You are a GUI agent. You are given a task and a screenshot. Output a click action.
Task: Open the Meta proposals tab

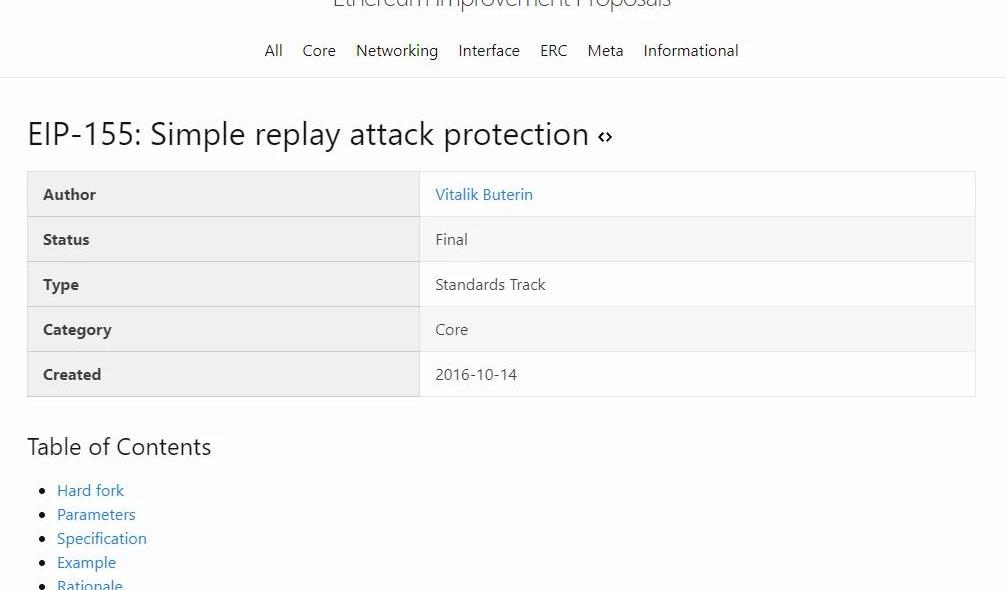(605, 51)
